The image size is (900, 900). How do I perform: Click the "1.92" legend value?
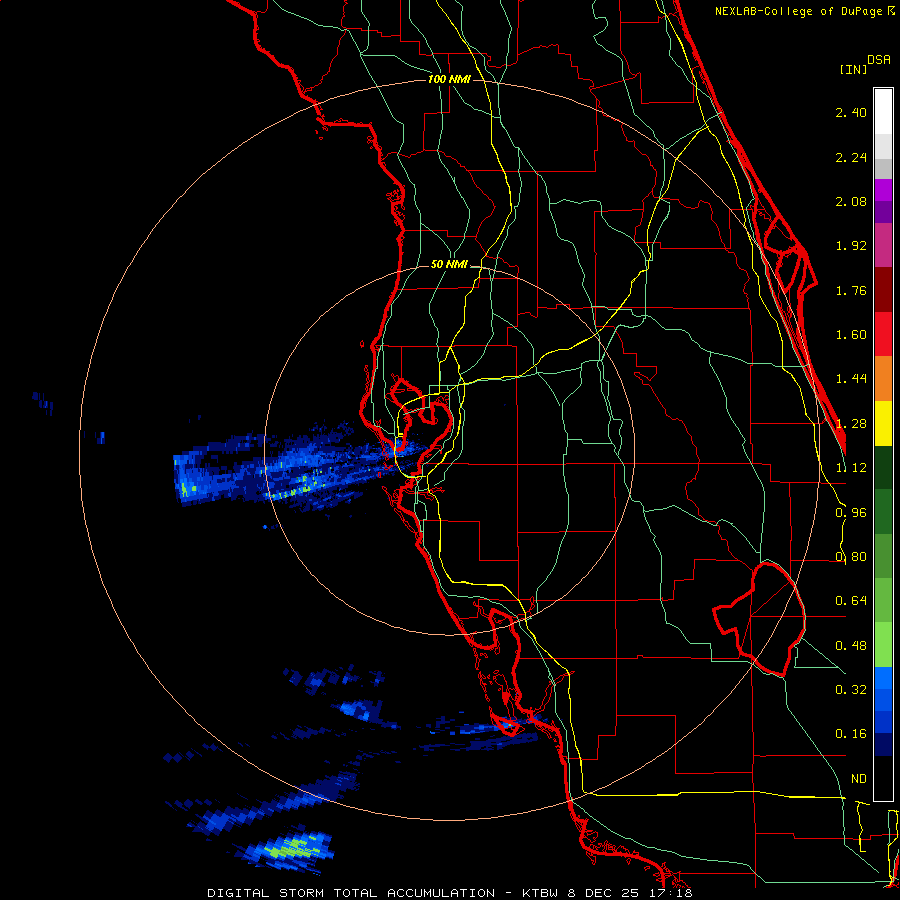pos(851,246)
